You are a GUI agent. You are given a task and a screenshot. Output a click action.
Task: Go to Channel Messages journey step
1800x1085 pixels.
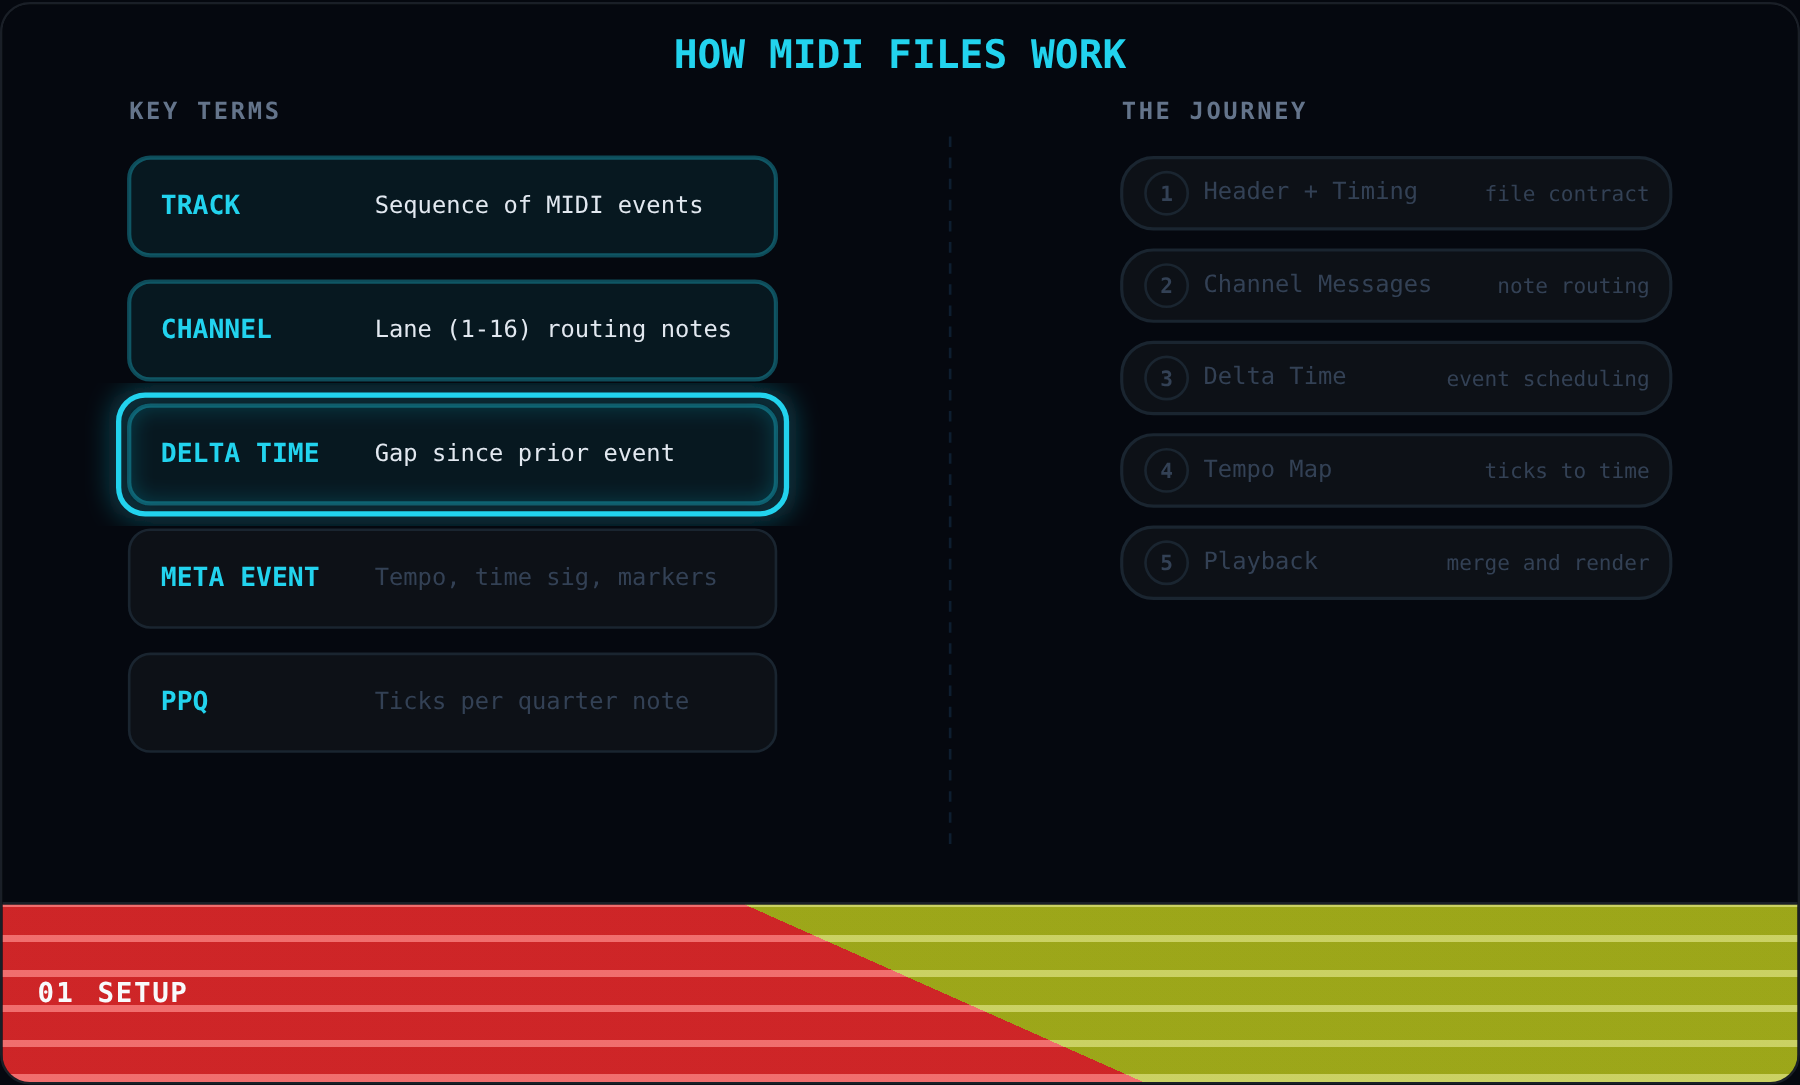(1396, 286)
